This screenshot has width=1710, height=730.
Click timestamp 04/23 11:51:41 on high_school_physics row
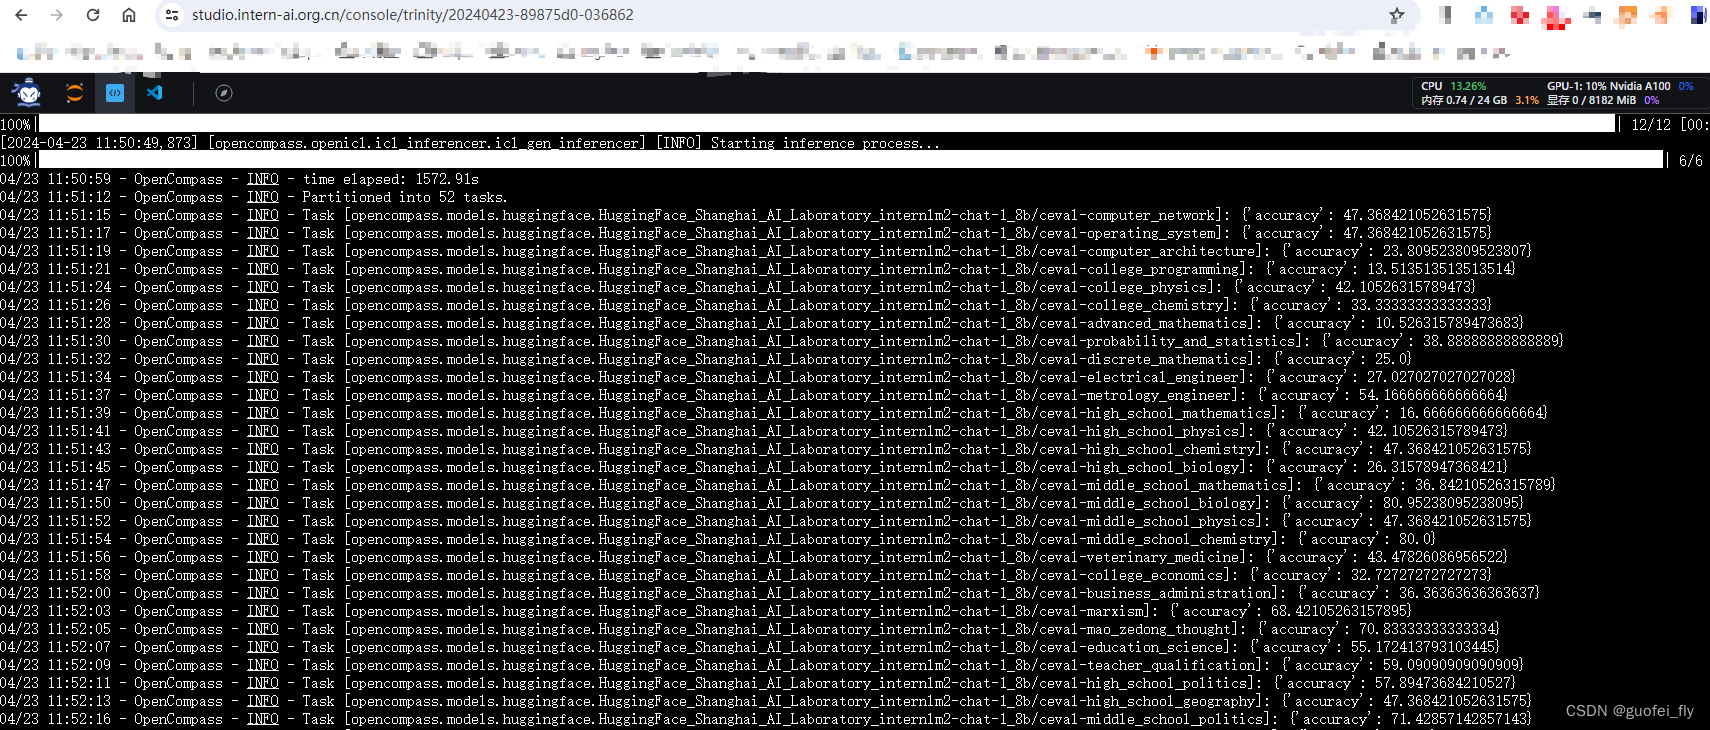56,431
